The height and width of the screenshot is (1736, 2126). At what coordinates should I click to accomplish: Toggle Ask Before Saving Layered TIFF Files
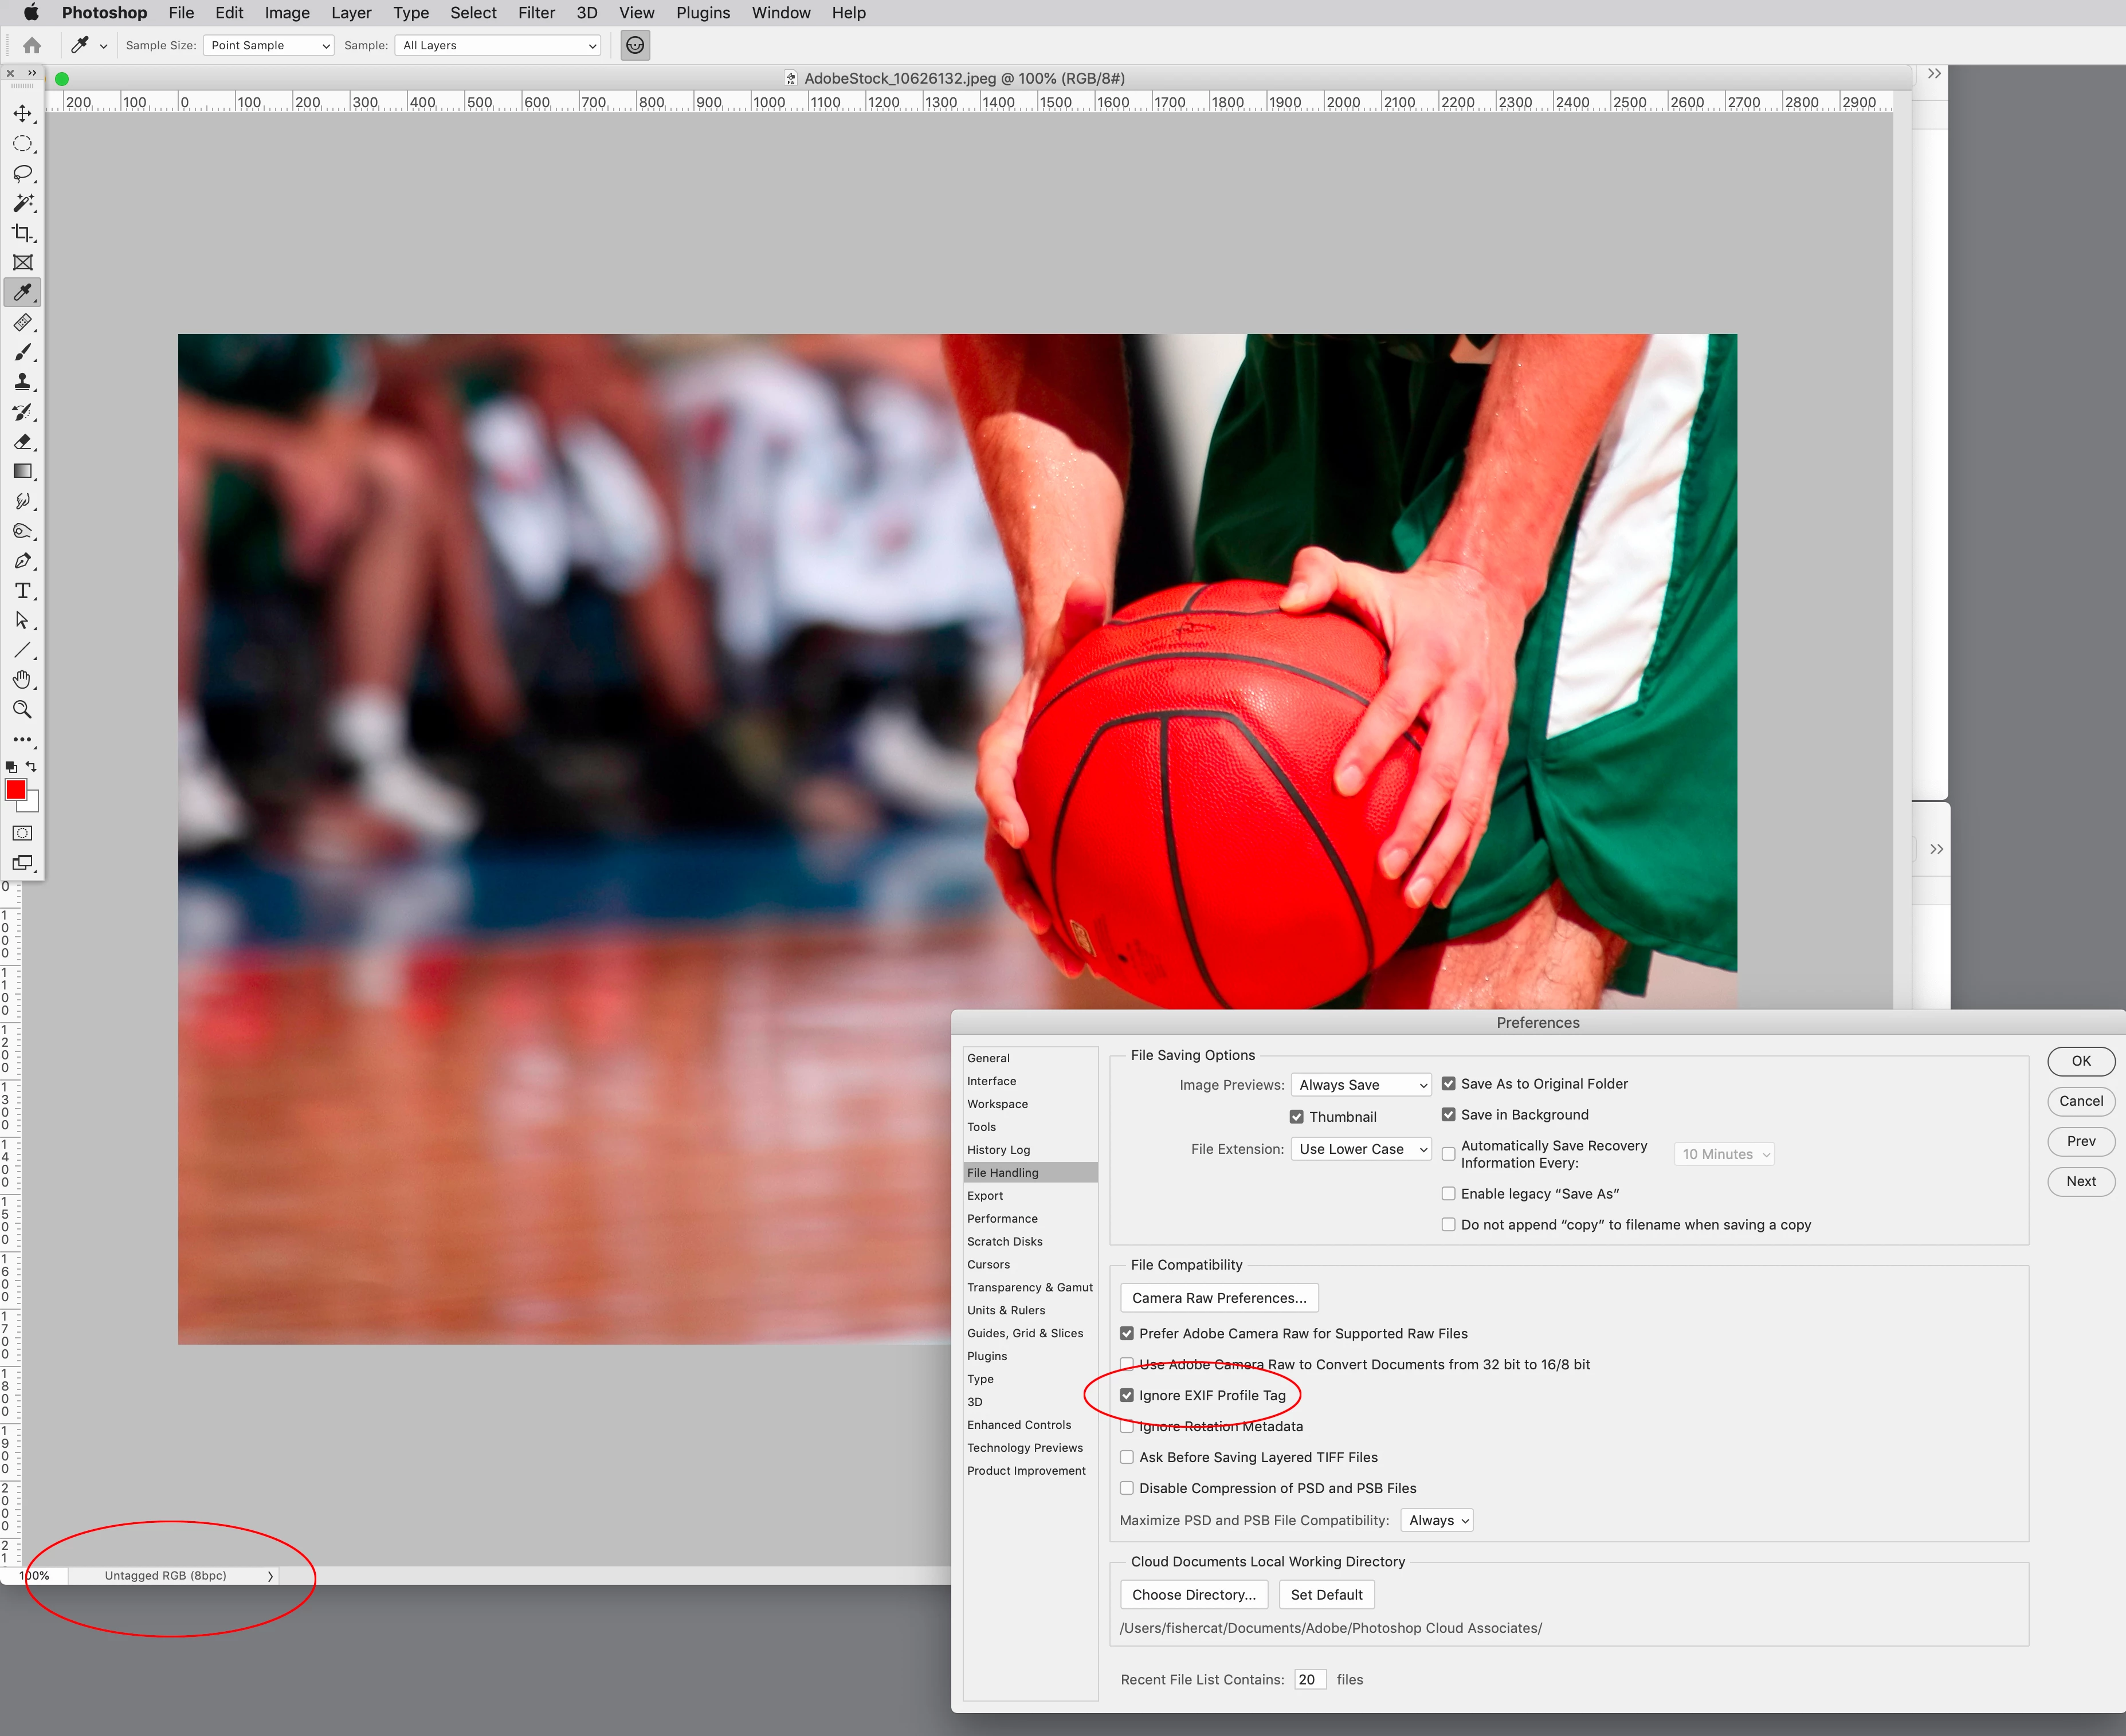pyautogui.click(x=1127, y=1457)
